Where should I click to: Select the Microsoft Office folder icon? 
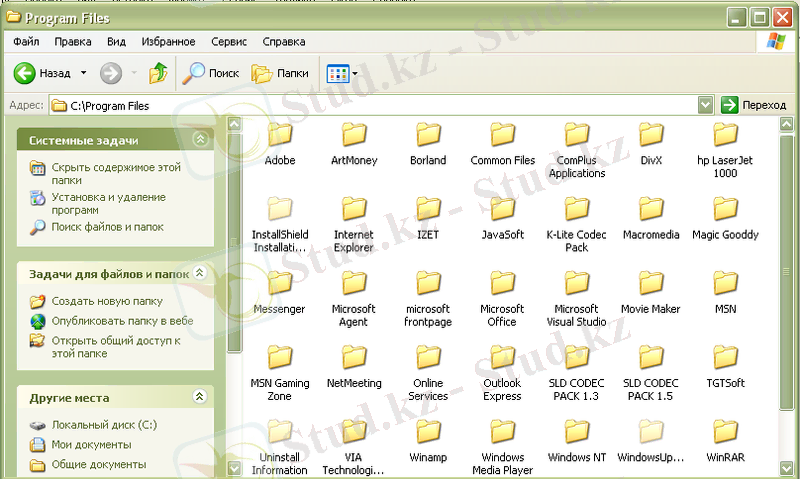point(502,284)
